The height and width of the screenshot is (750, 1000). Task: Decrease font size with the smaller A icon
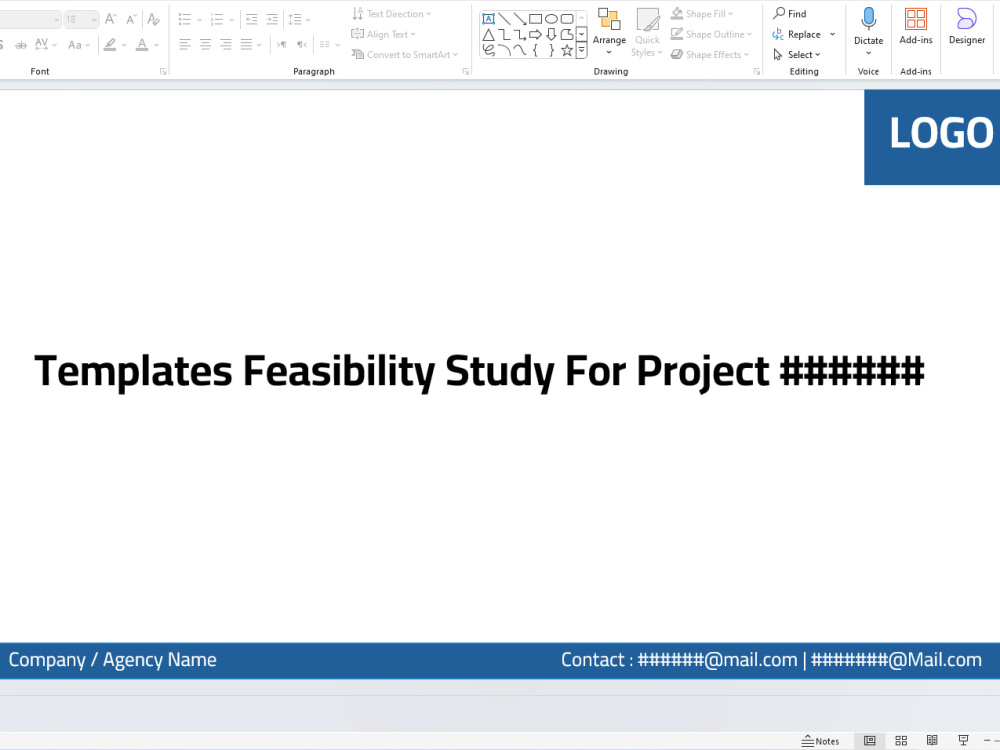(131, 19)
